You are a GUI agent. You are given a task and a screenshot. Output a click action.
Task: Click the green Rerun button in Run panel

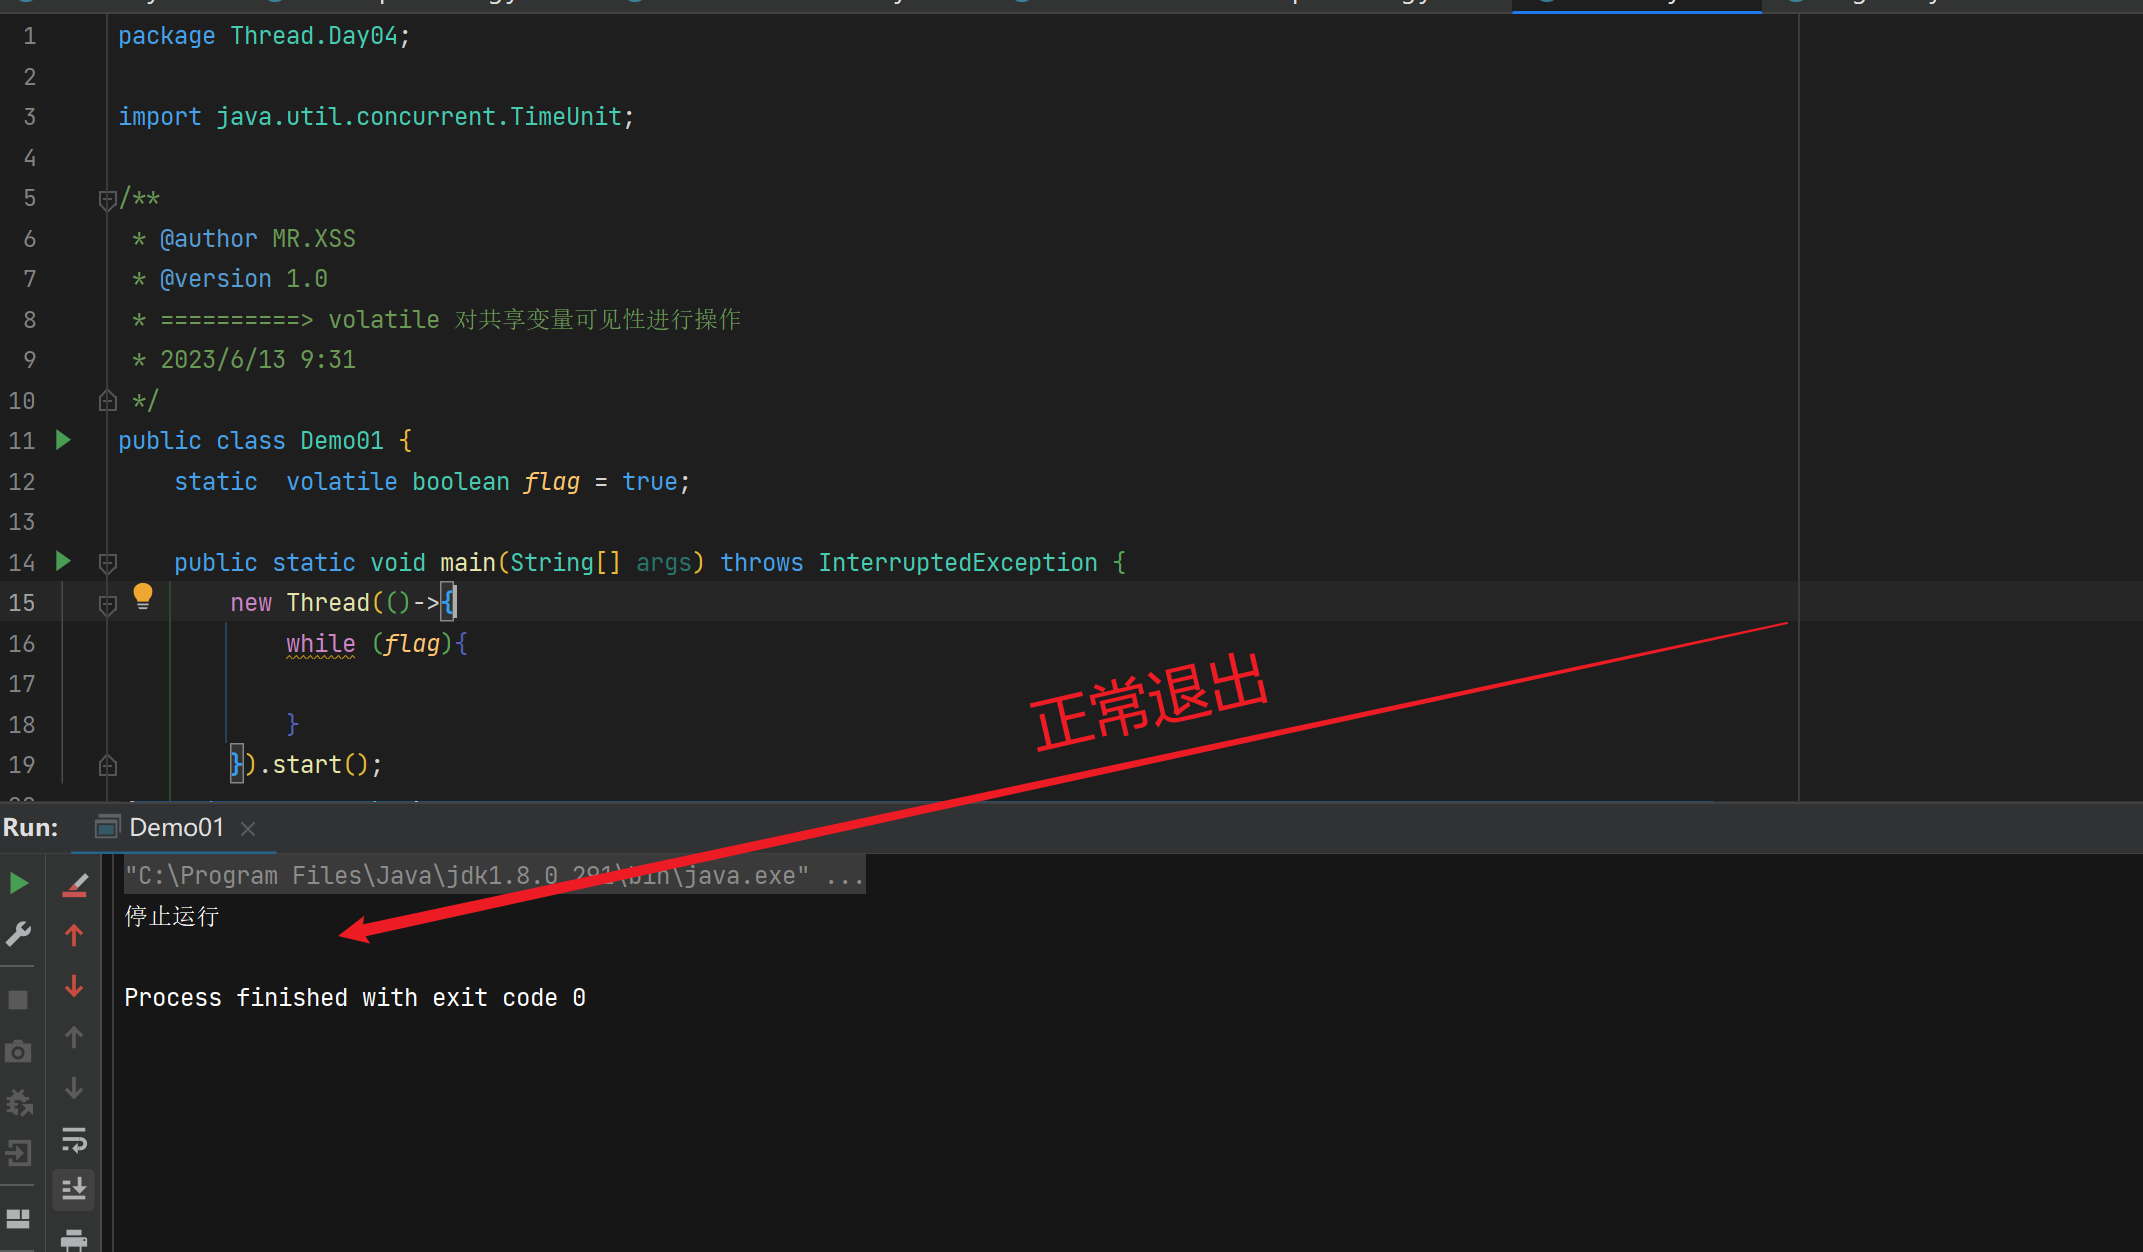point(18,883)
